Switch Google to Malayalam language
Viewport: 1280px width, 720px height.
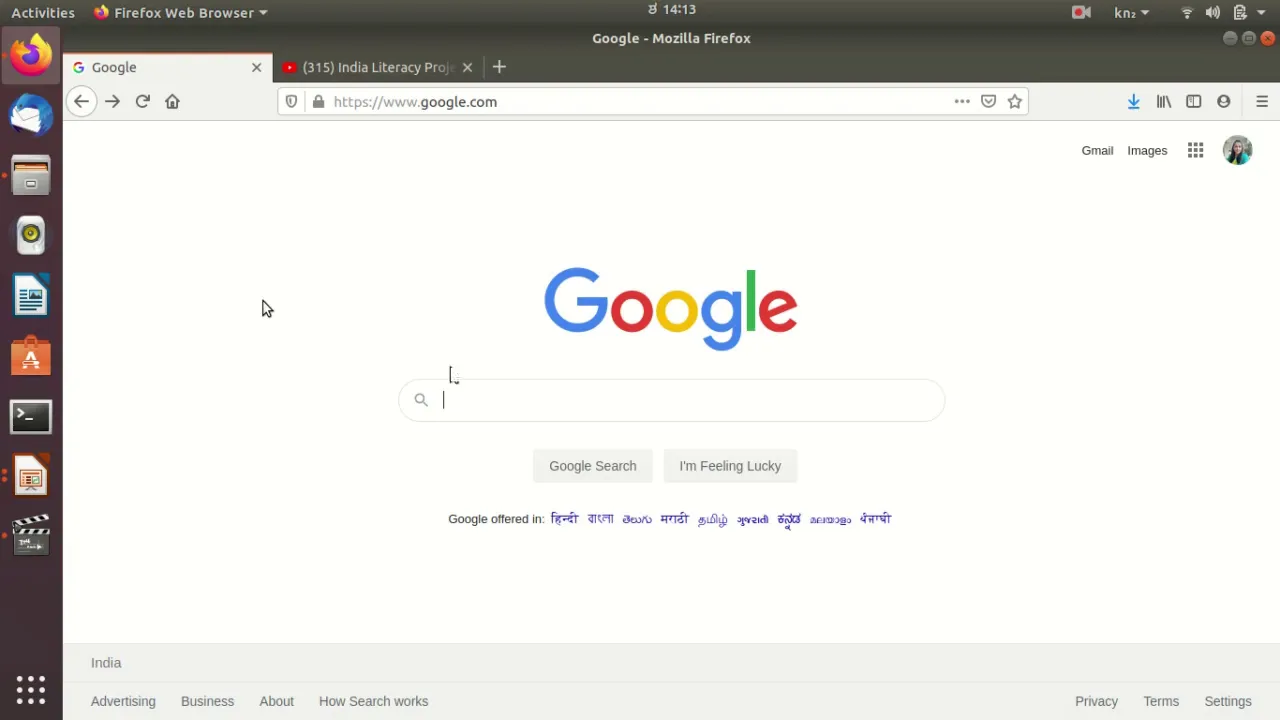(x=830, y=519)
